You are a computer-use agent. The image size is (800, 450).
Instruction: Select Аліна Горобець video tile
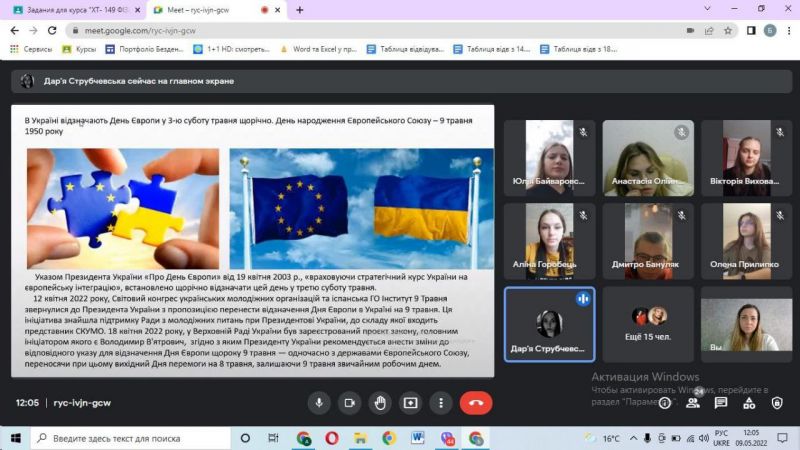[x=549, y=241]
